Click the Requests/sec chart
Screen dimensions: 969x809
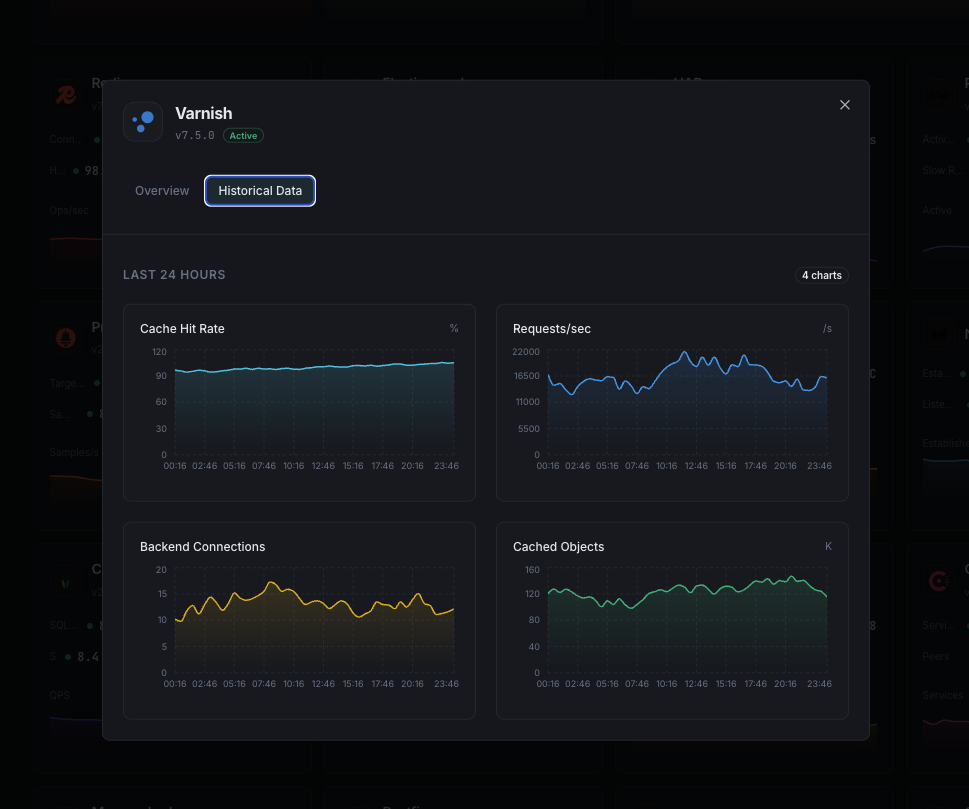tap(671, 400)
